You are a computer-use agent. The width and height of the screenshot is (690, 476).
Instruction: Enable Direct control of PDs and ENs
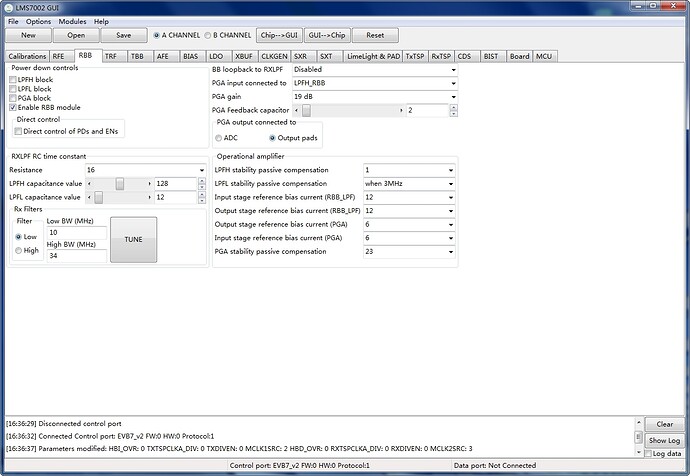(18, 131)
